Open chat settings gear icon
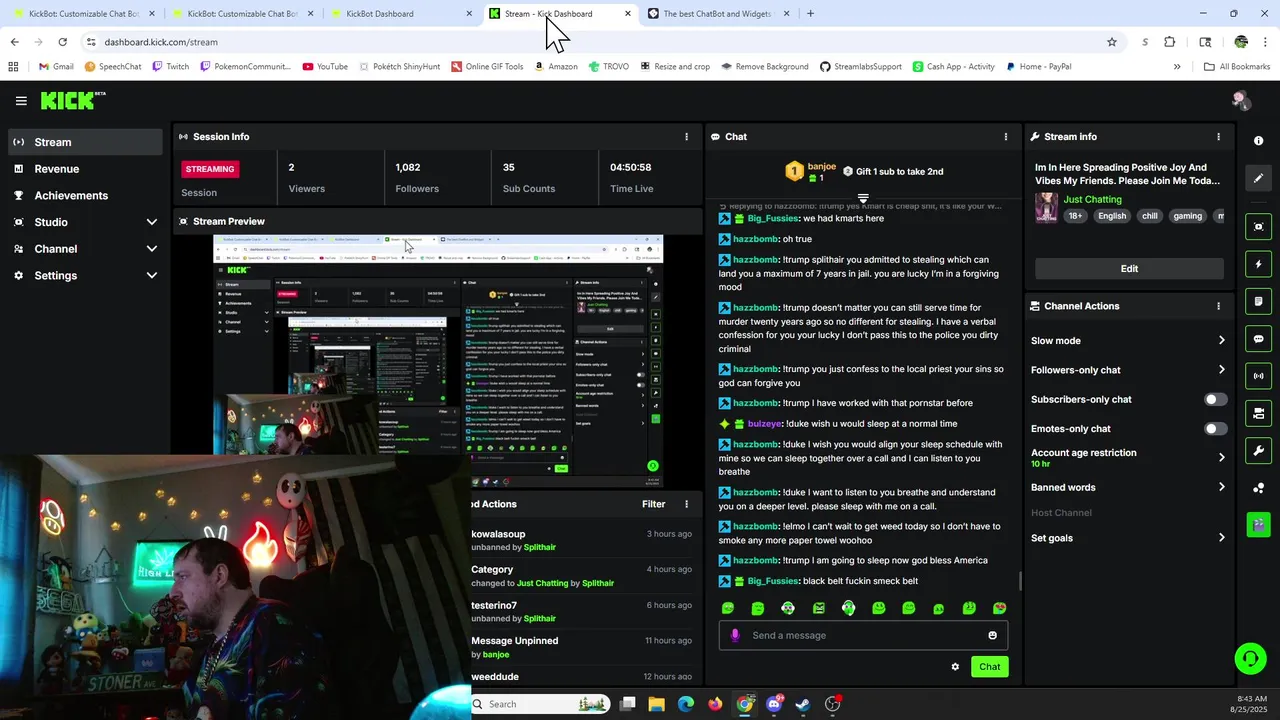The height and width of the screenshot is (720, 1280). pos(955,667)
